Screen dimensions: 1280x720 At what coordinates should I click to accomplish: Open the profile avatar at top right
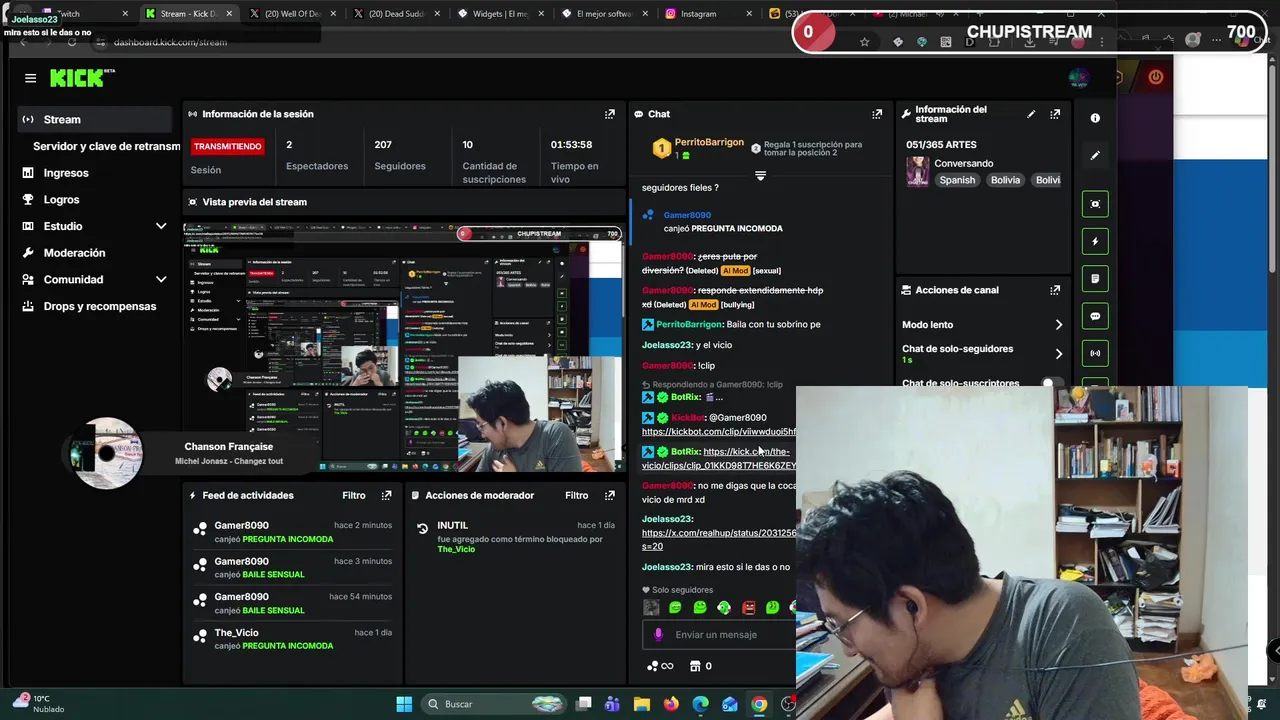(x=1078, y=78)
